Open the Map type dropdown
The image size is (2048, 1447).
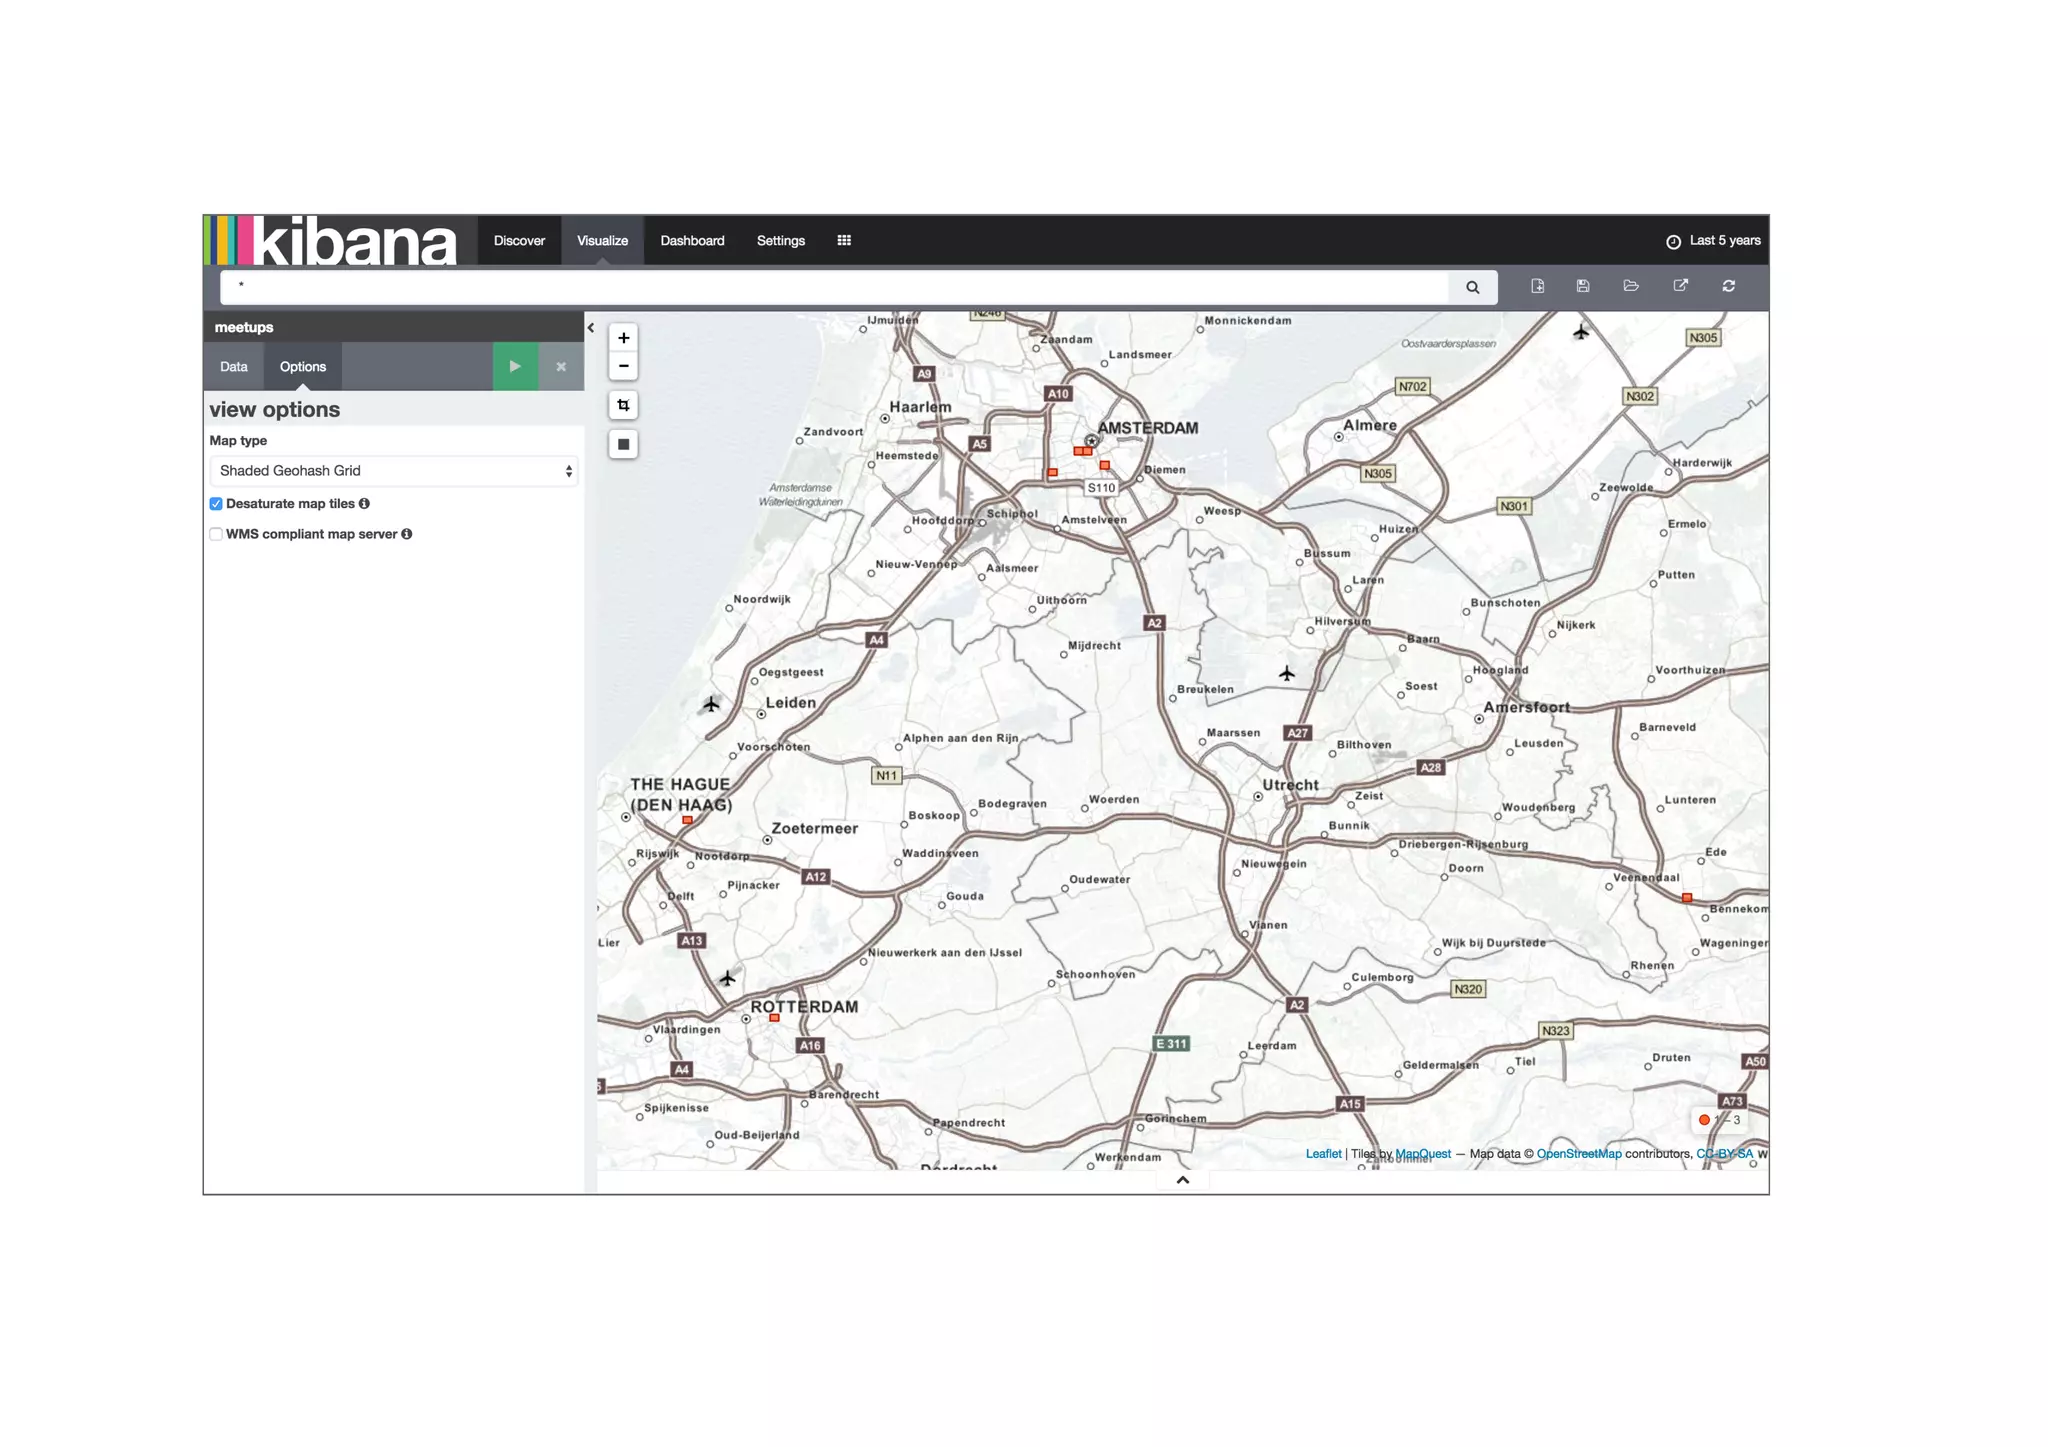[394, 471]
